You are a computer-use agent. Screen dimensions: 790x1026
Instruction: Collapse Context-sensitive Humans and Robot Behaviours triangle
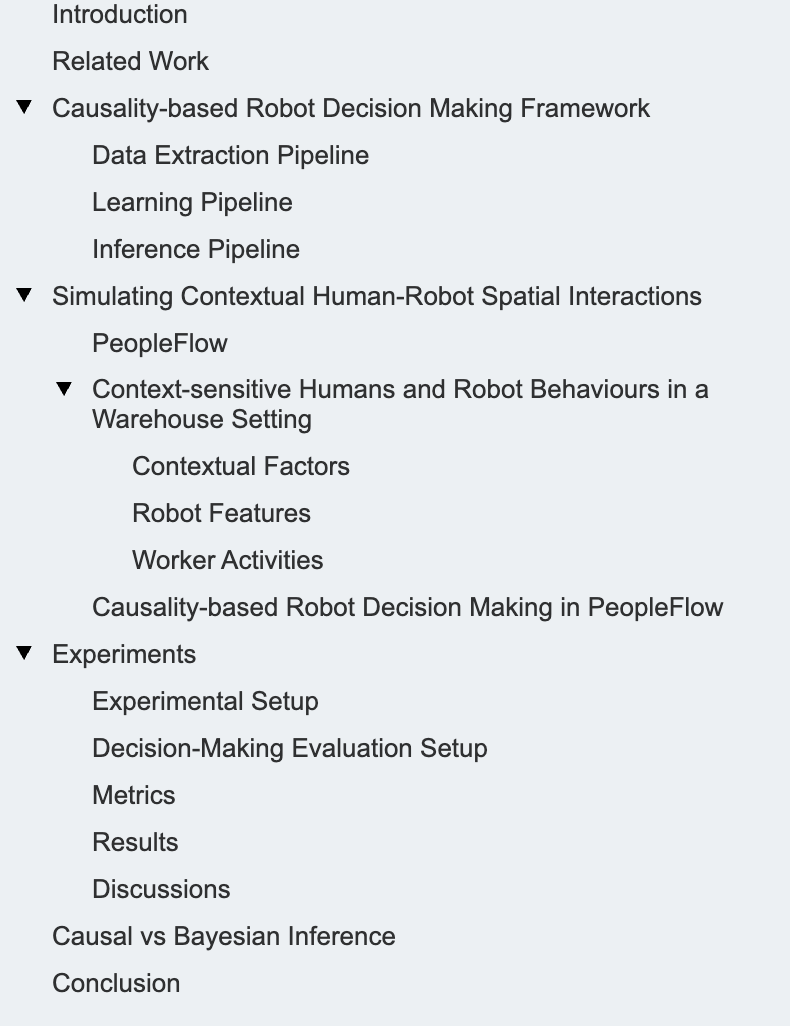65,388
